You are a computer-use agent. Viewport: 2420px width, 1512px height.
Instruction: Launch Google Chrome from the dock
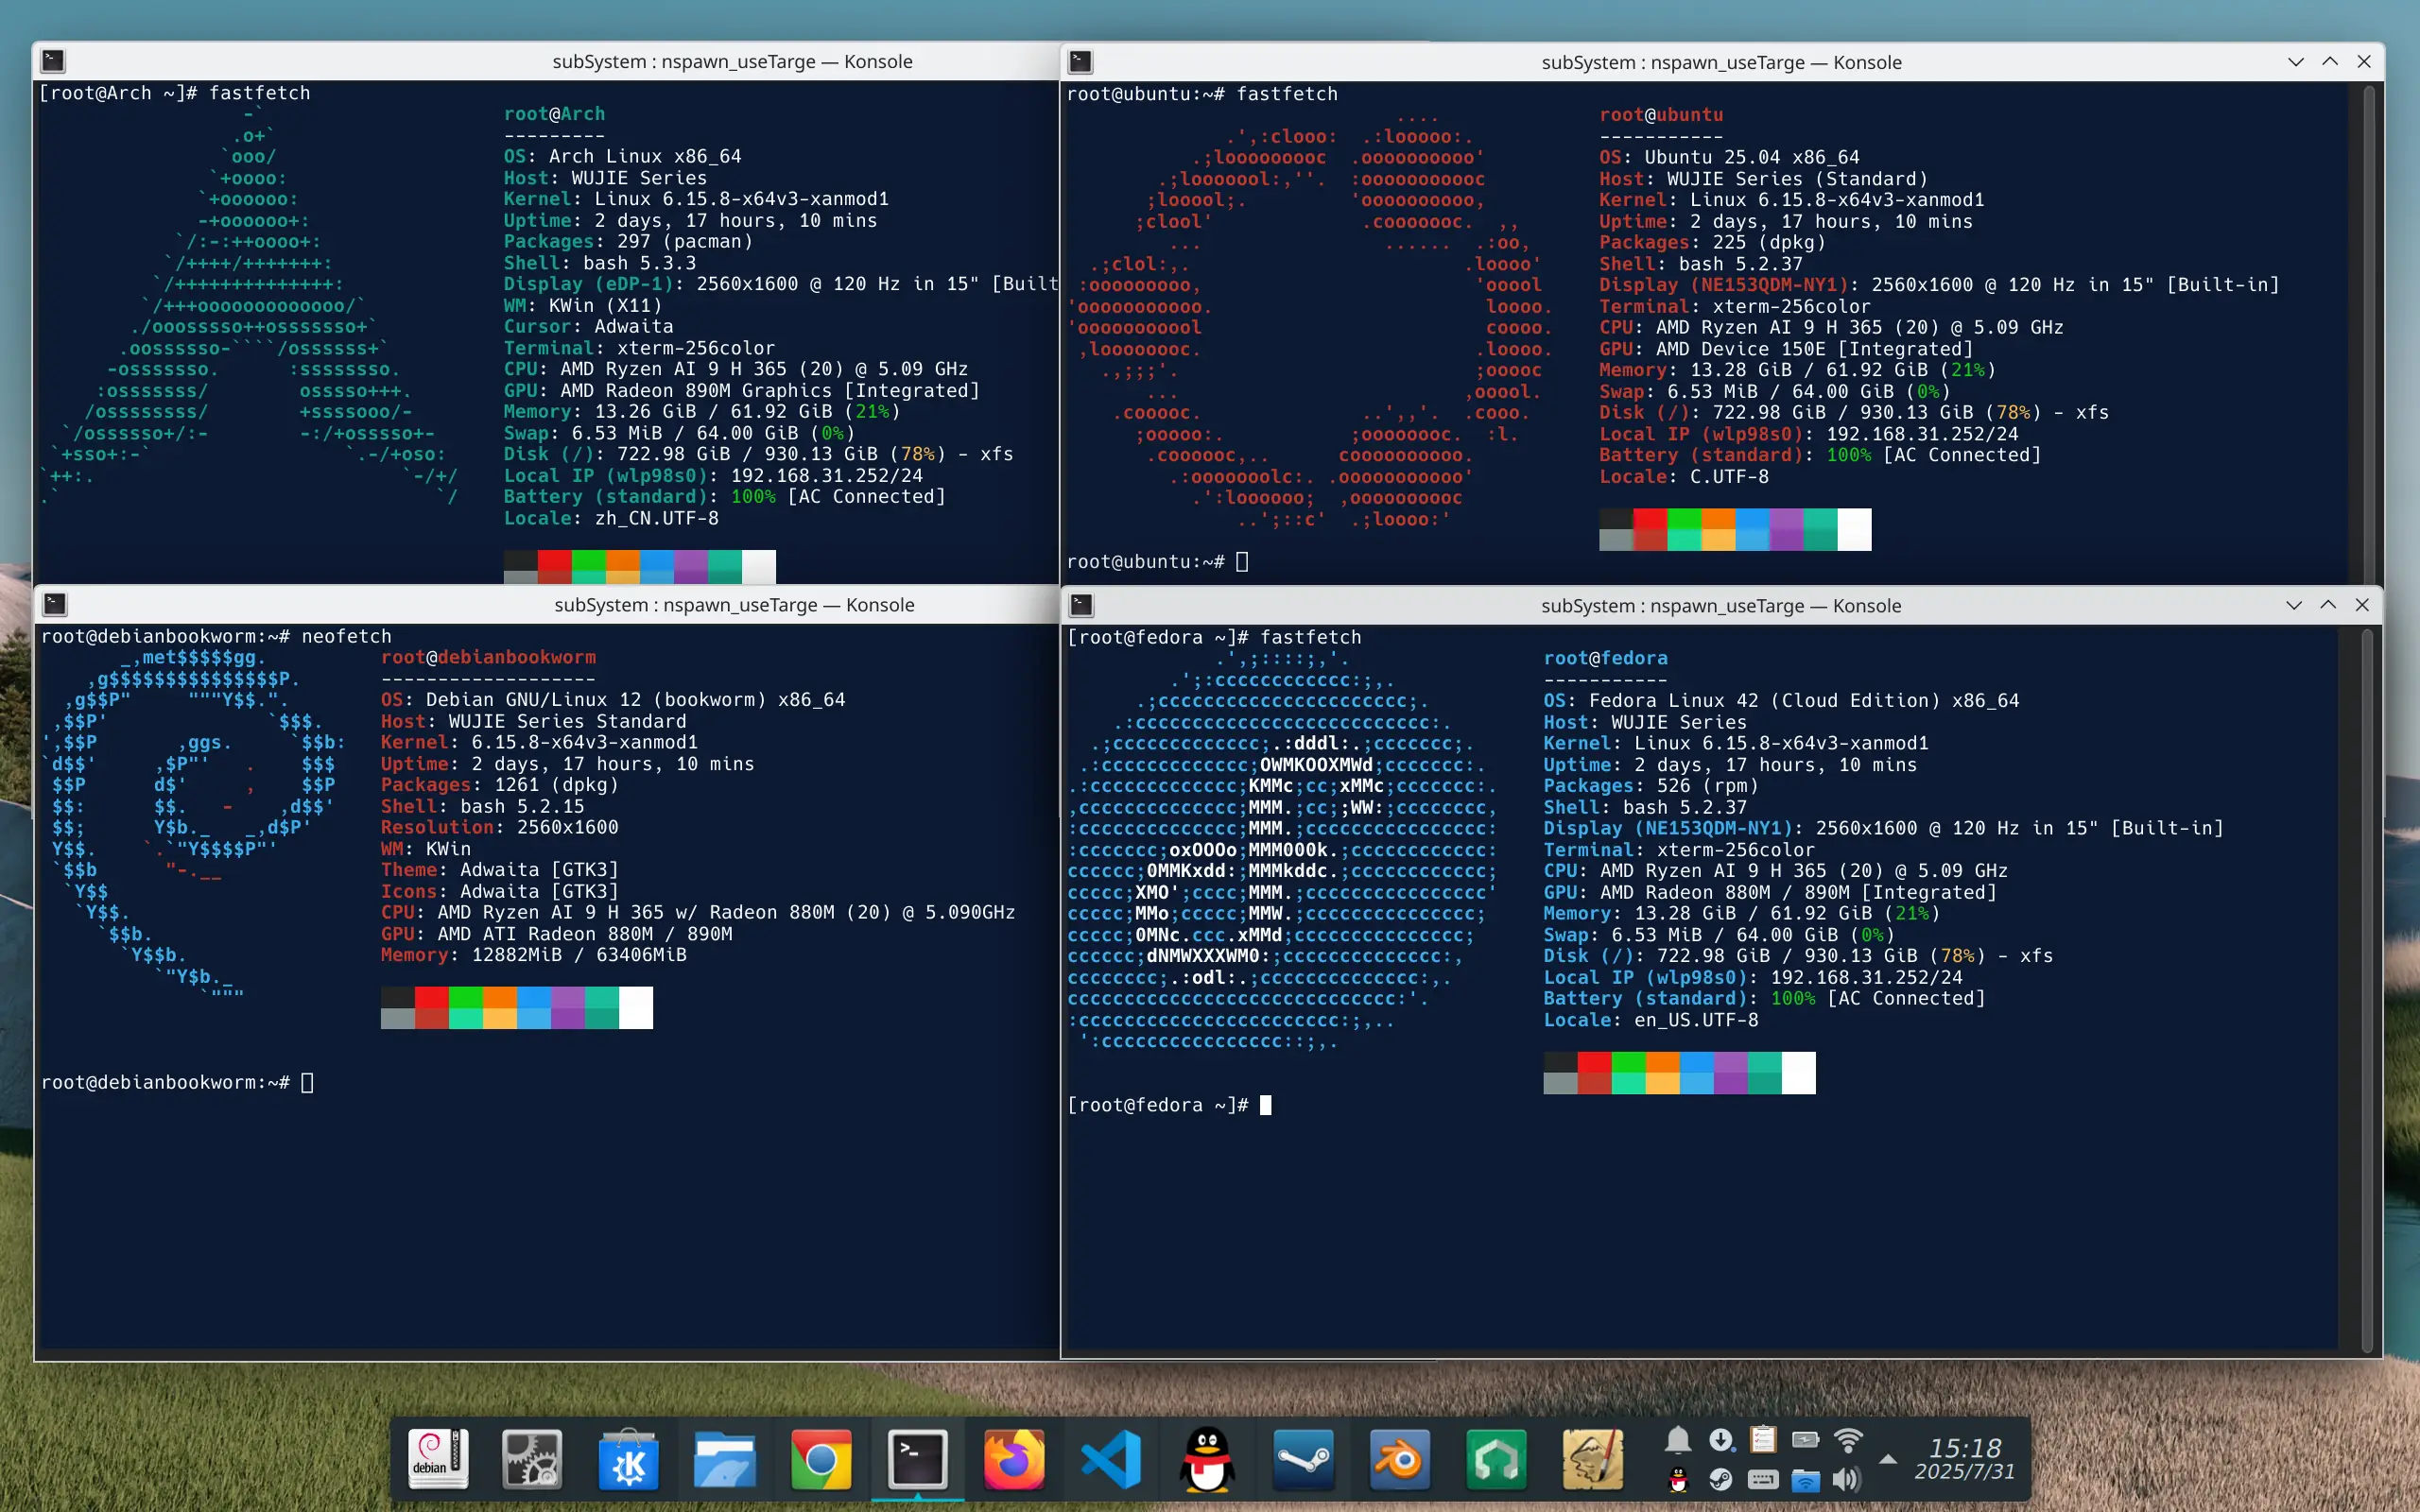(821, 1459)
